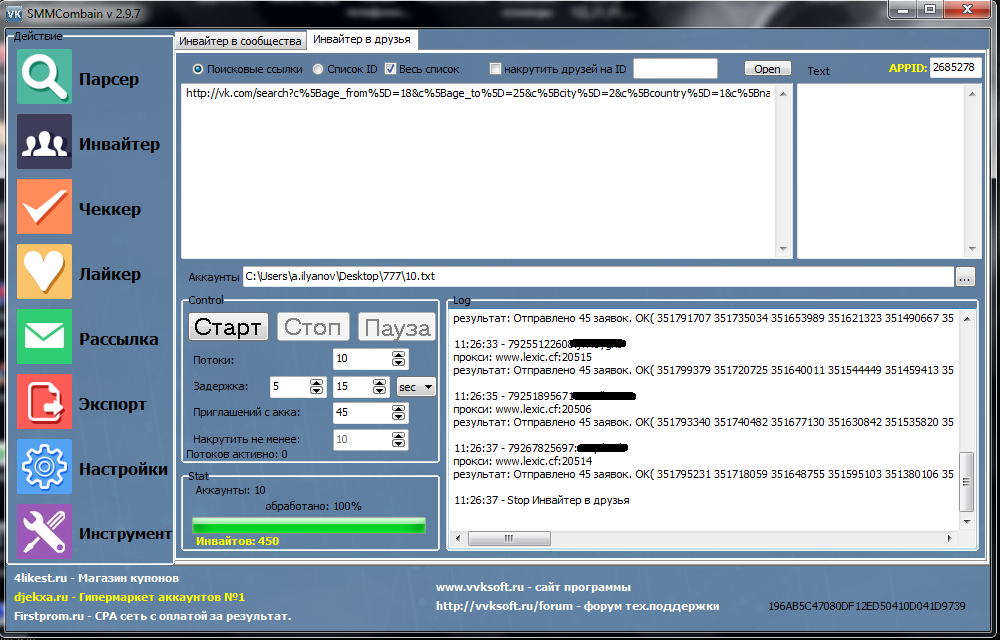1000x640 pixels.
Task: Click the Потоки spinner arrows
Action: (x=399, y=359)
